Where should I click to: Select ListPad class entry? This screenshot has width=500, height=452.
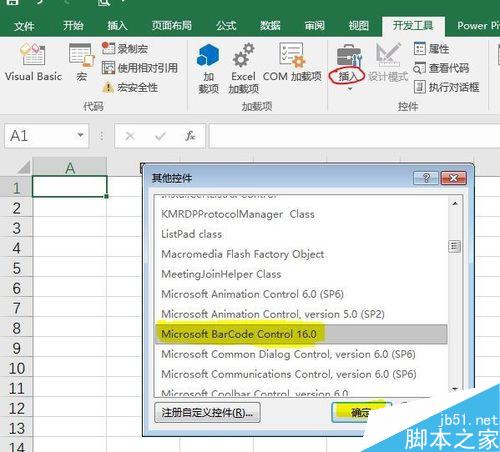[x=301, y=234]
